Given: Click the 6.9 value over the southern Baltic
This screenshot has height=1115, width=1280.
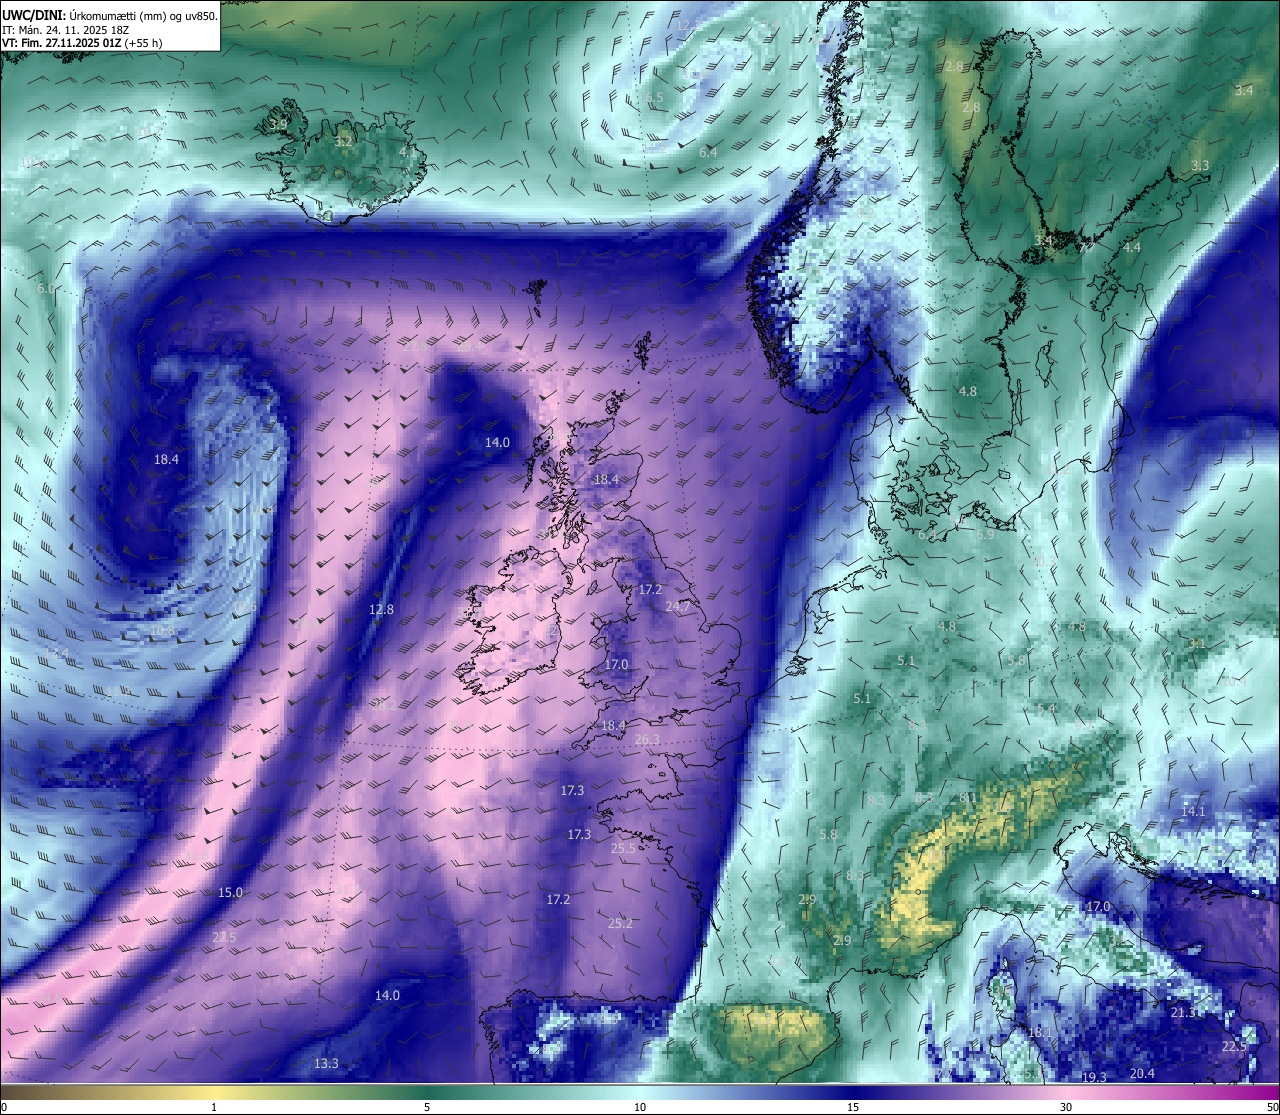Looking at the screenshot, I should (985, 535).
